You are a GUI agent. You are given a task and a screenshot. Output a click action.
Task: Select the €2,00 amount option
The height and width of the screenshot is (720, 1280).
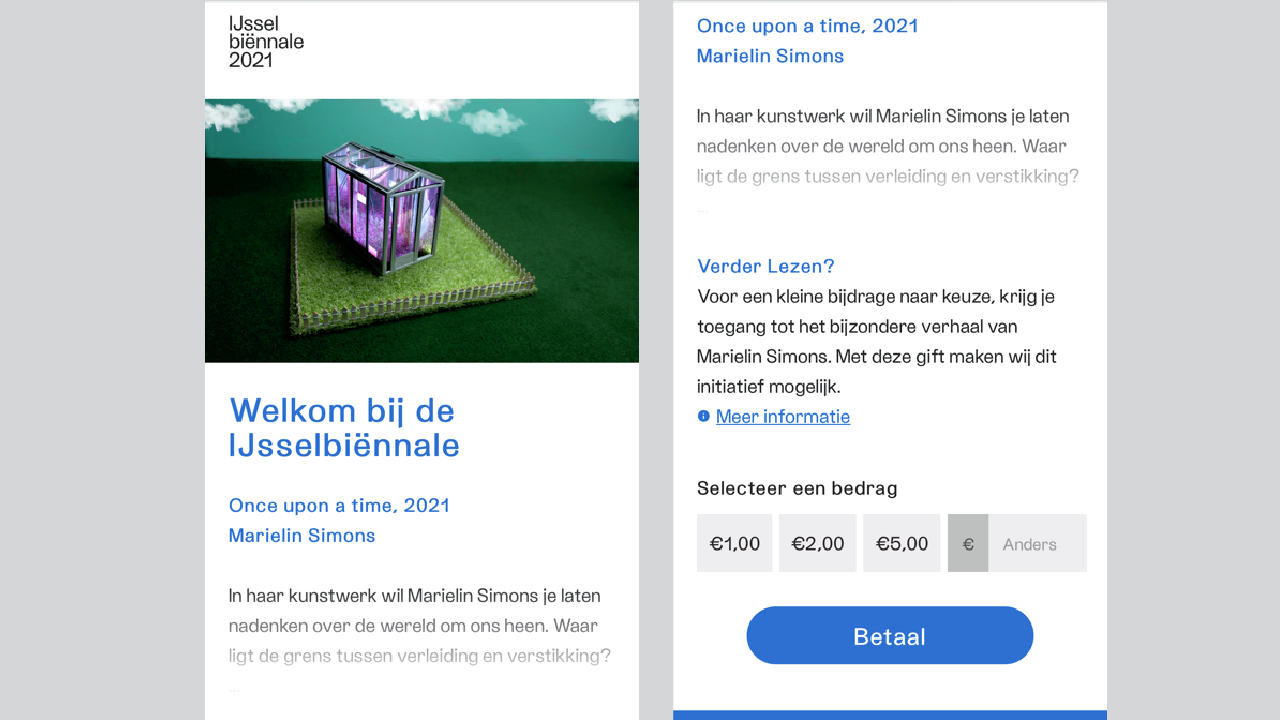click(818, 543)
